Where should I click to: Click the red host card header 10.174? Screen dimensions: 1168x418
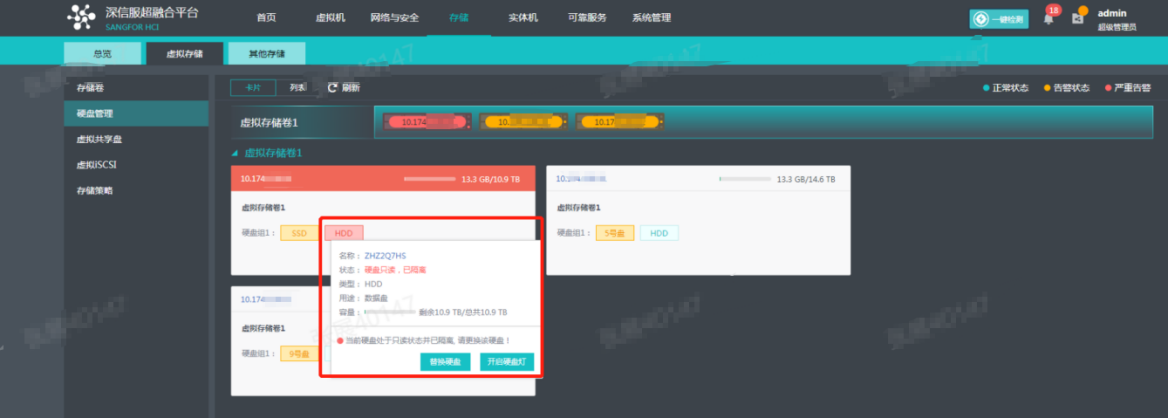tap(383, 179)
